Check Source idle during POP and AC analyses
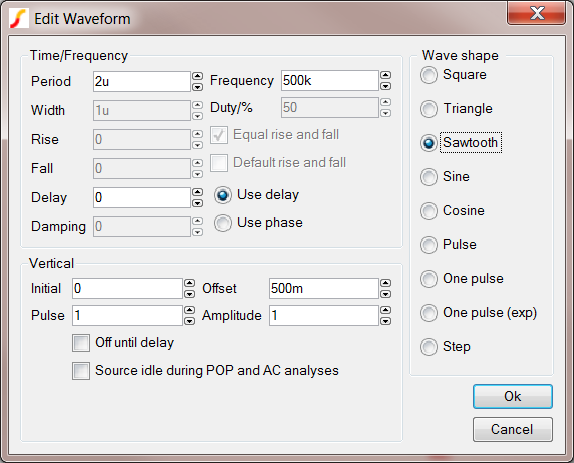 click(x=81, y=371)
